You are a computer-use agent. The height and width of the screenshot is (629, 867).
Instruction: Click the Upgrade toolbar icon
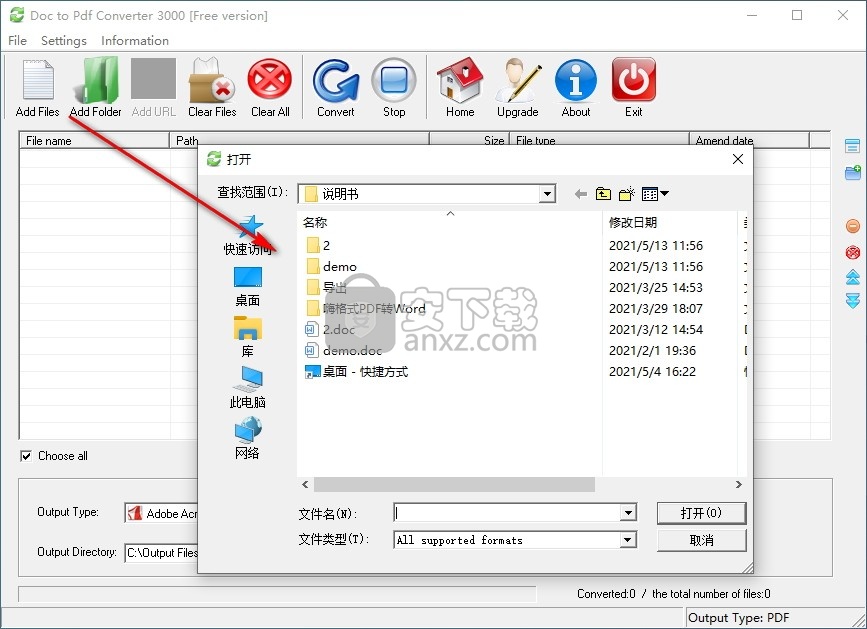click(x=518, y=81)
